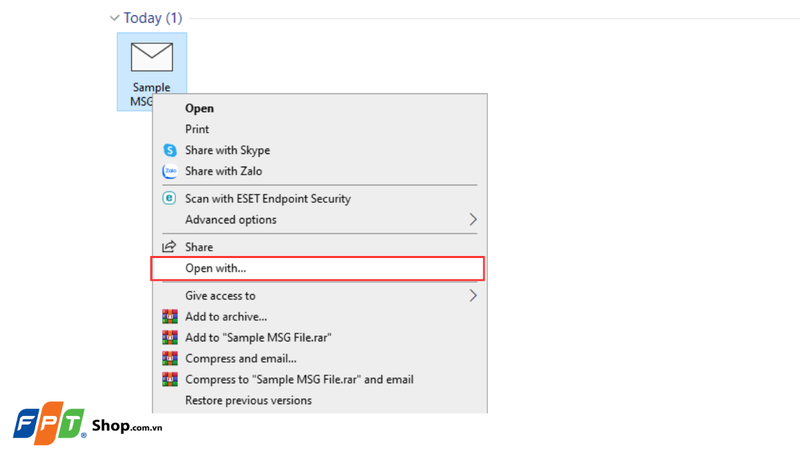Select Restore previous versions
800x450 pixels.
click(x=248, y=401)
